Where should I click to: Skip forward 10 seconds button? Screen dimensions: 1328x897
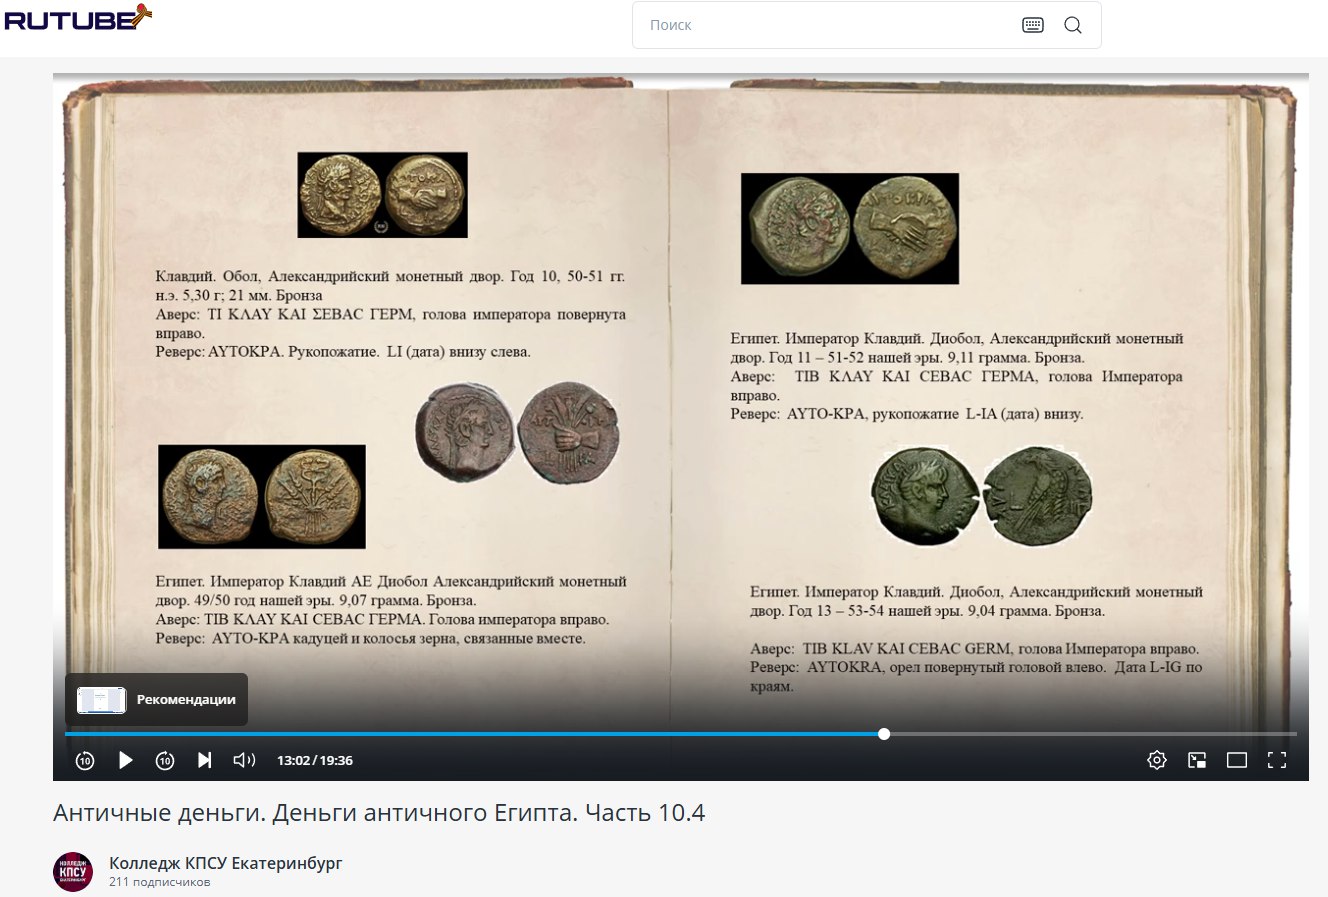point(165,760)
